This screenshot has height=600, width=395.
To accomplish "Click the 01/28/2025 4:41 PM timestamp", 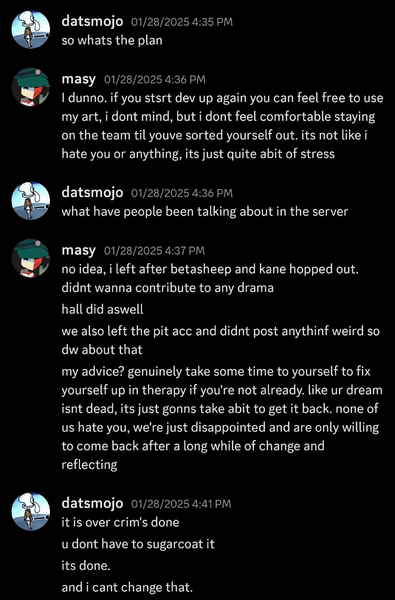I will tap(181, 504).
